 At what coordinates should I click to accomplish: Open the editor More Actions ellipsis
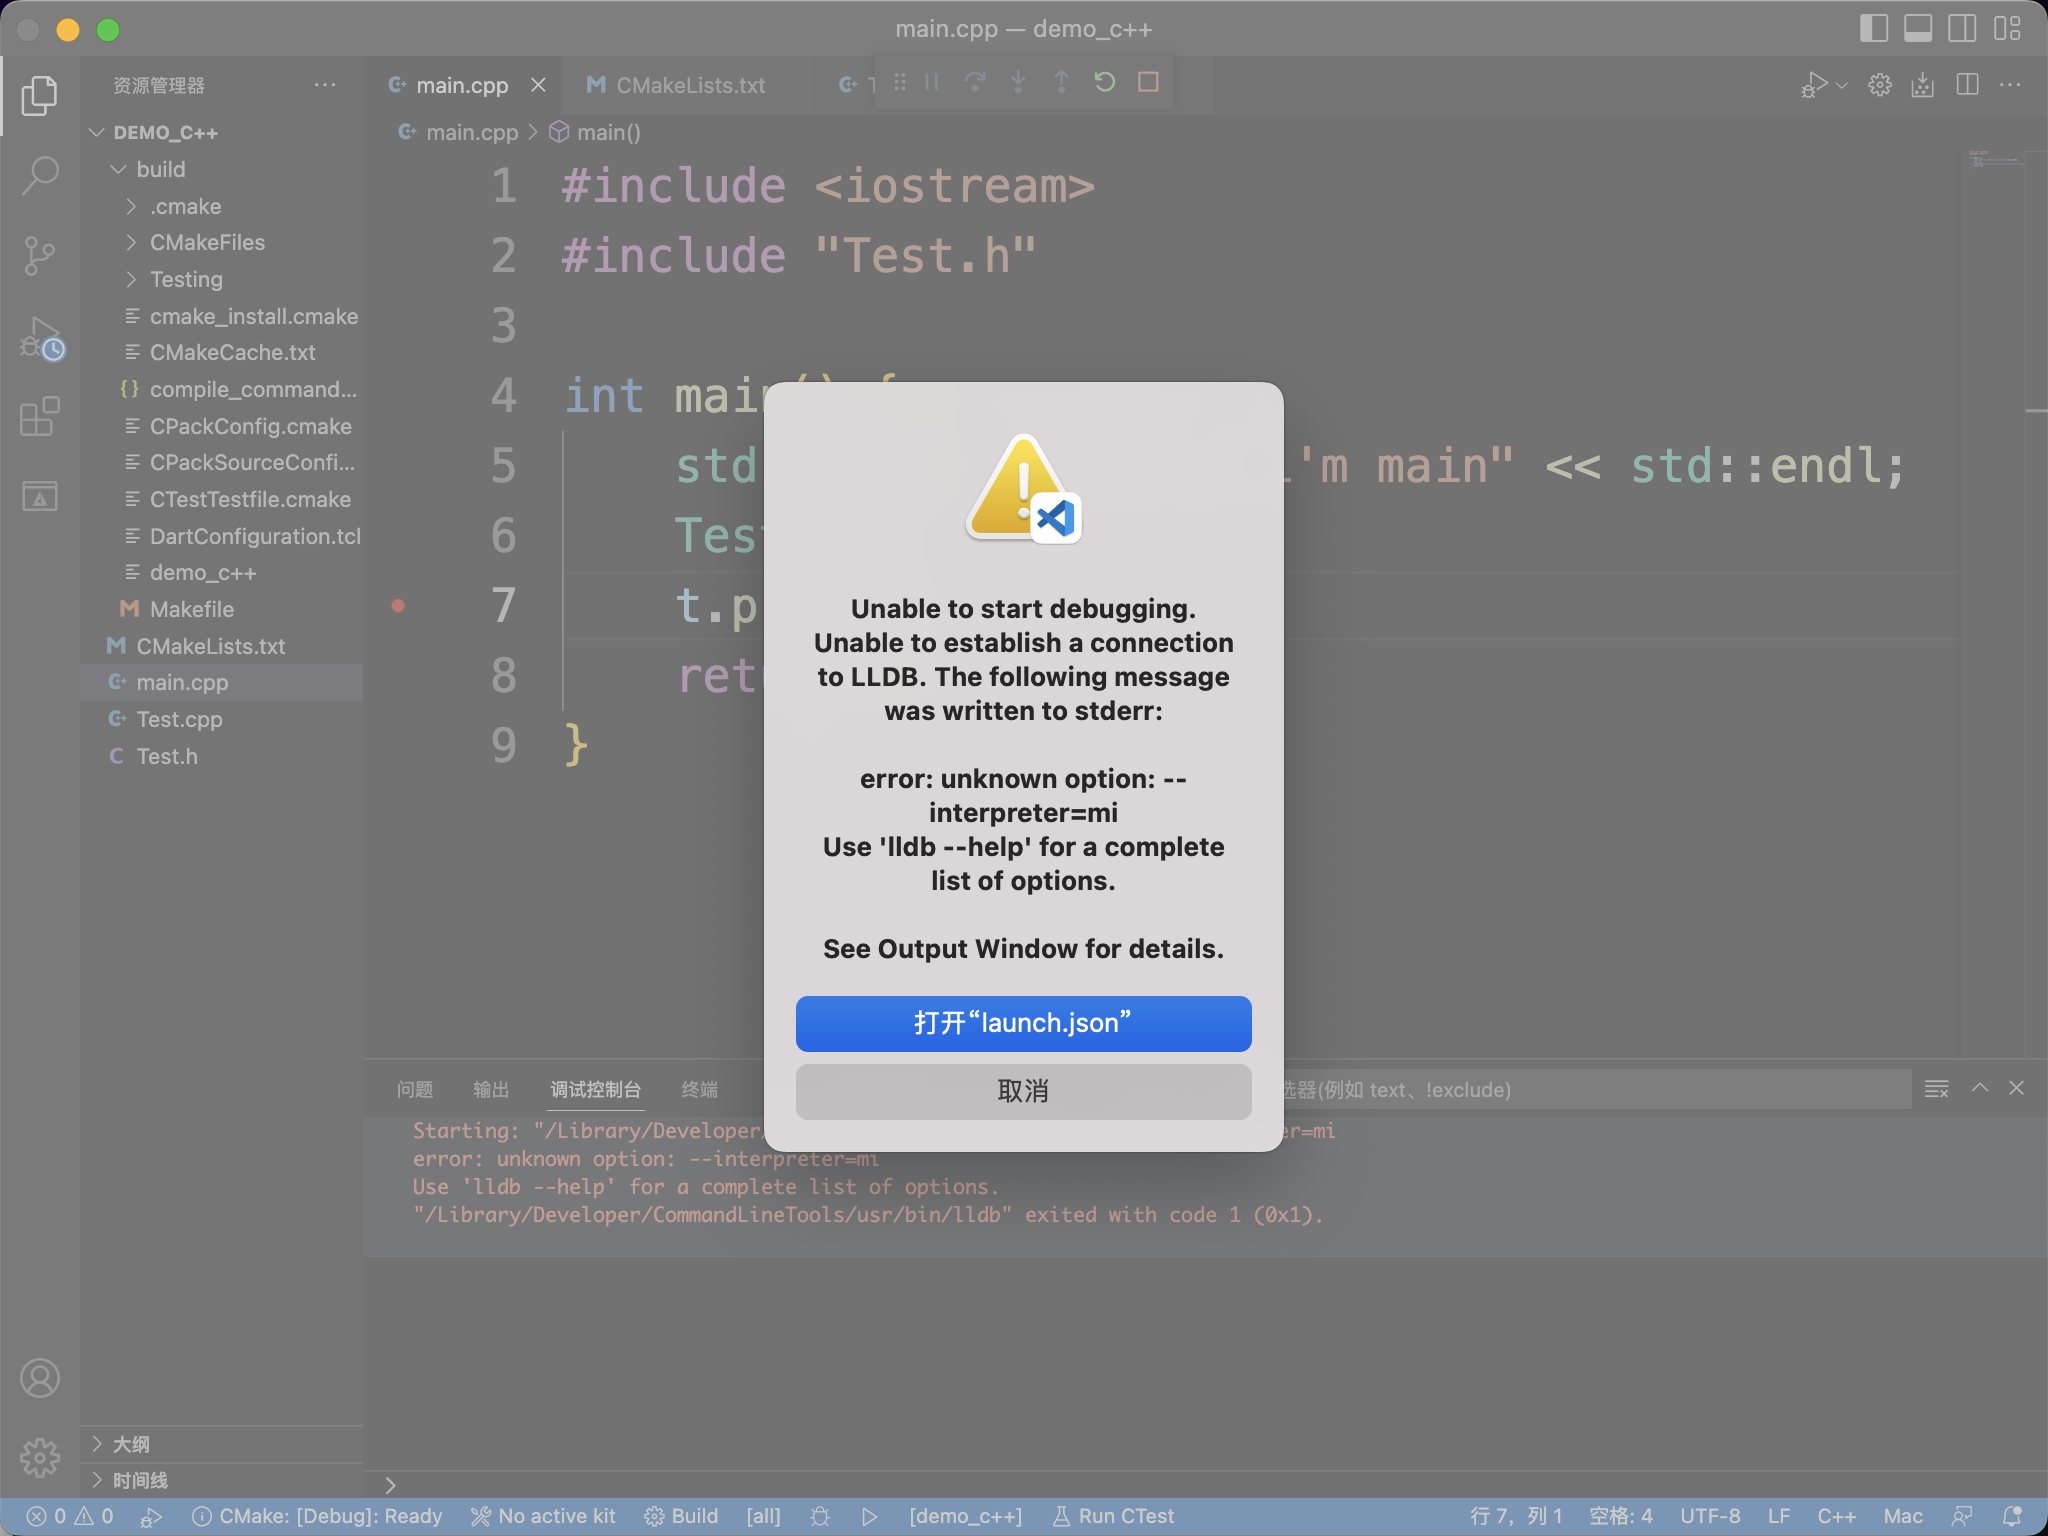(2010, 85)
